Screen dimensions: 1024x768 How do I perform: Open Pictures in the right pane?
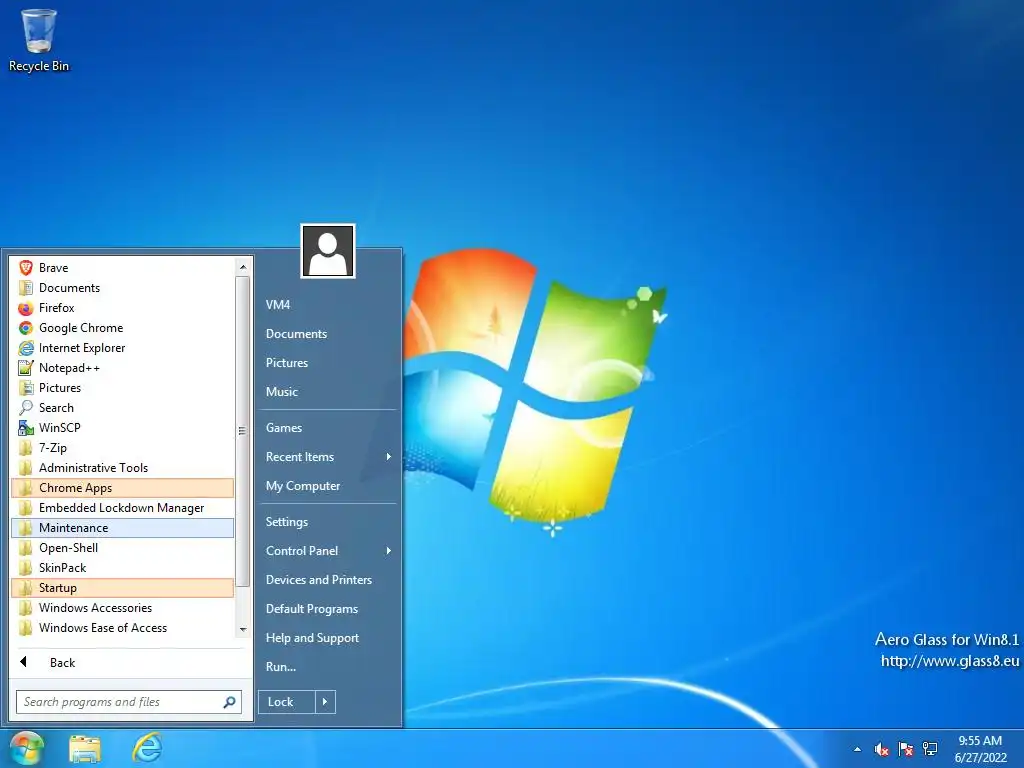(x=287, y=363)
